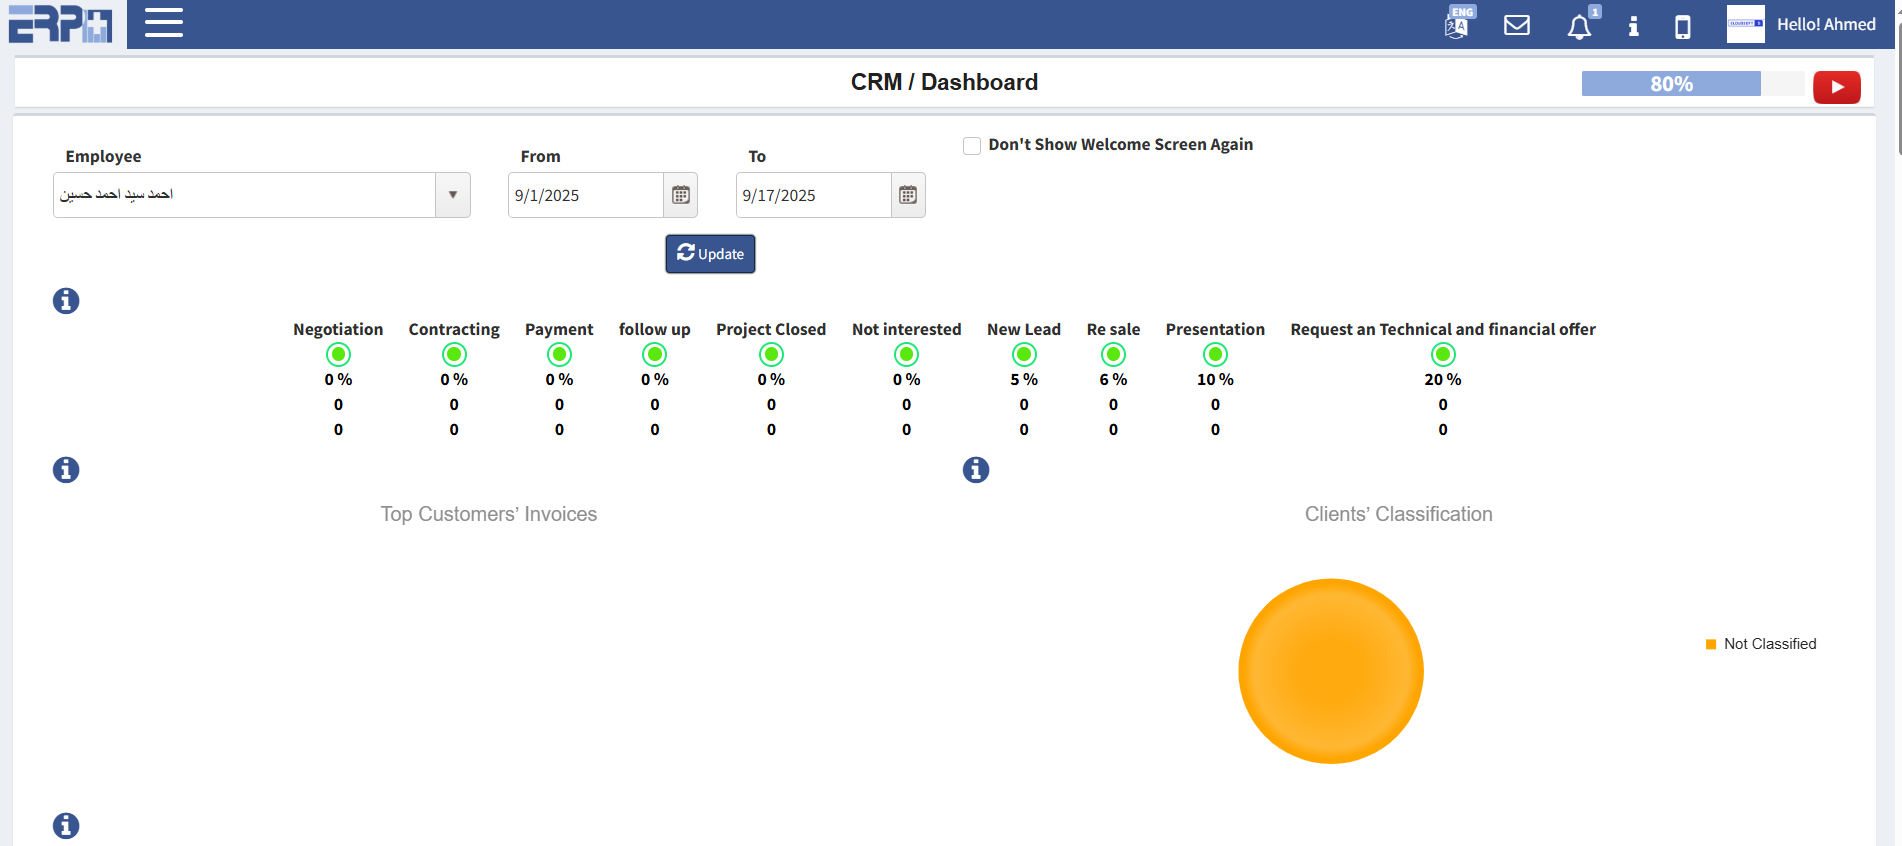
Task: Click the Update button
Action: click(710, 254)
